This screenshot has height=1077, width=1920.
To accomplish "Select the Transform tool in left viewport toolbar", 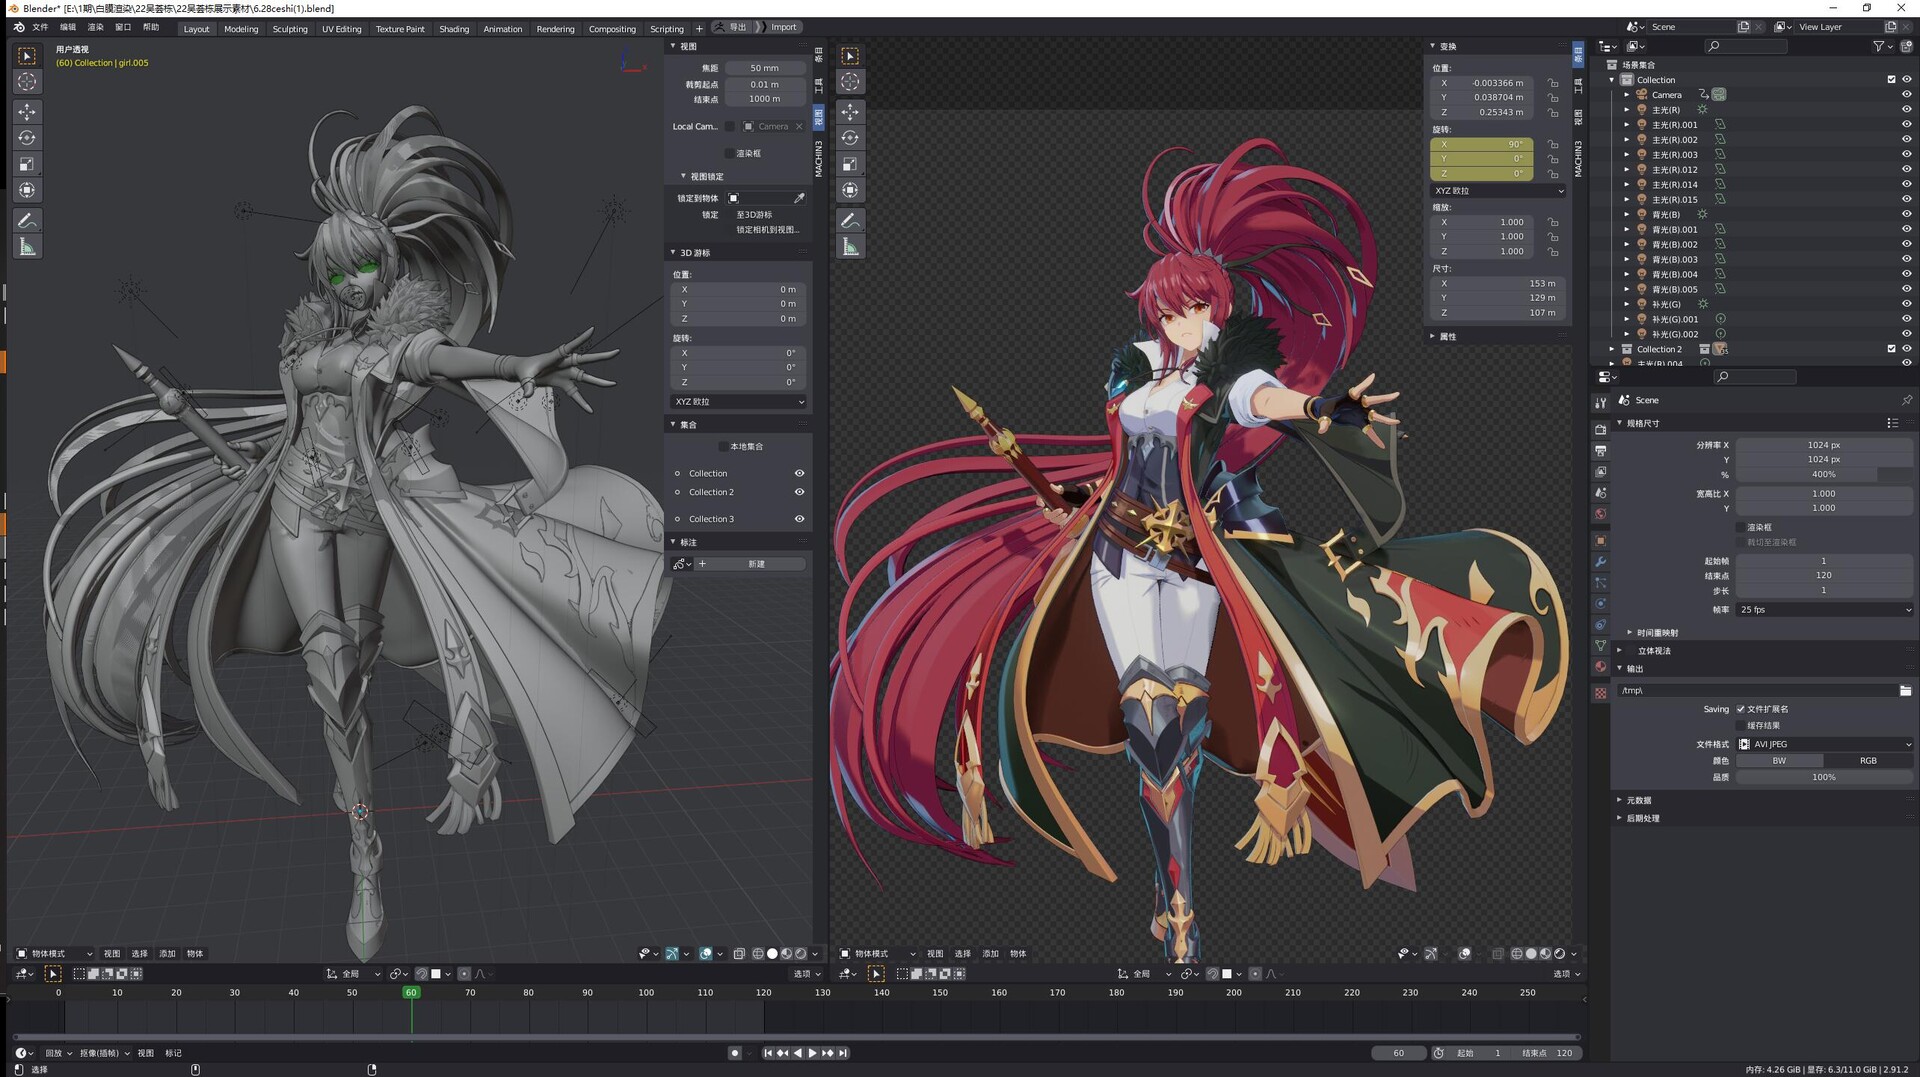I will point(27,190).
